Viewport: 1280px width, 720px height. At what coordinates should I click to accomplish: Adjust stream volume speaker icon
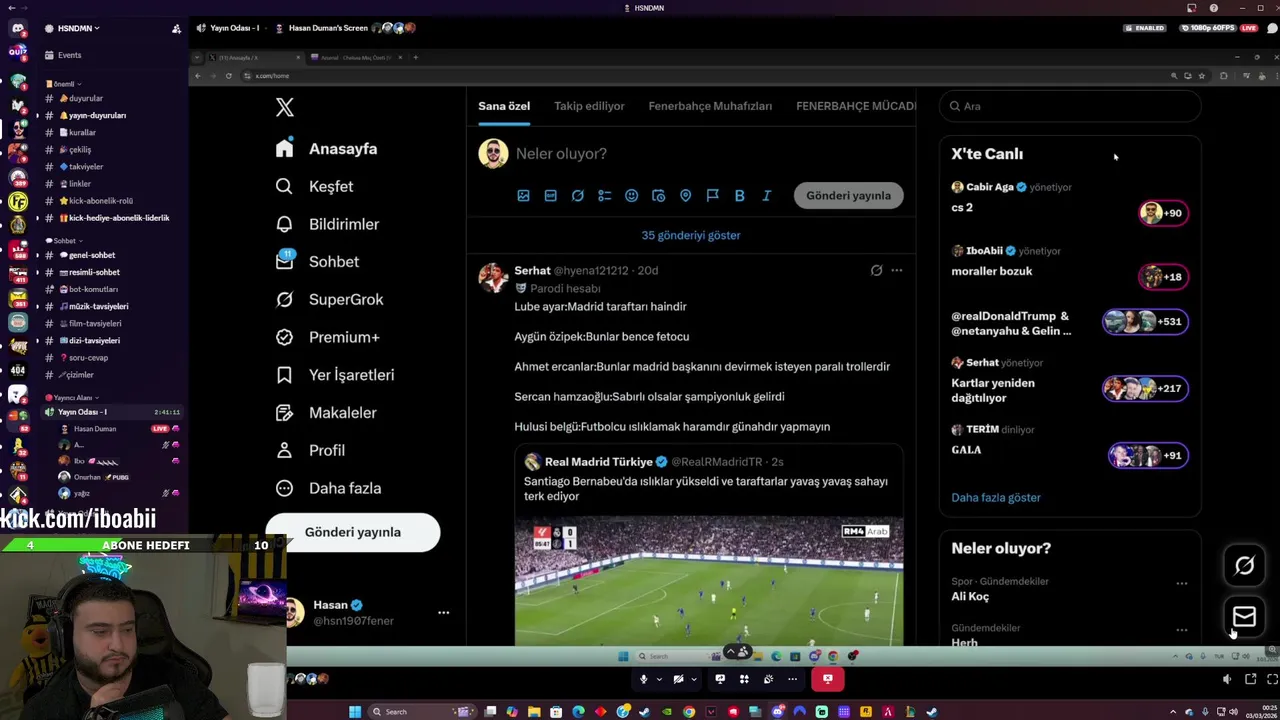(x=1226, y=679)
